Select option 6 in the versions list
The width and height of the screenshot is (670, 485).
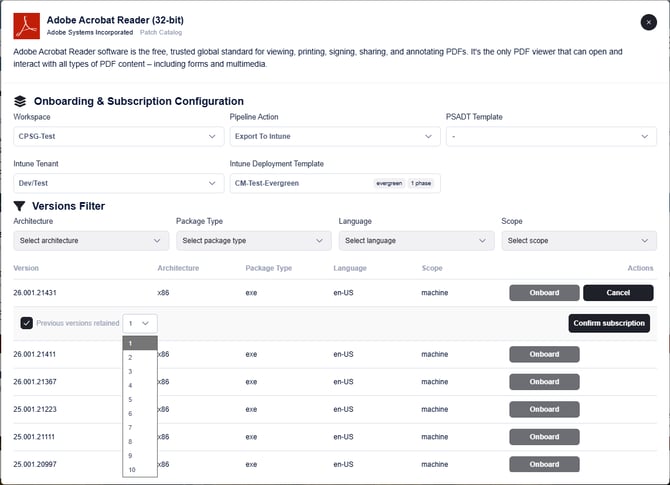point(140,414)
